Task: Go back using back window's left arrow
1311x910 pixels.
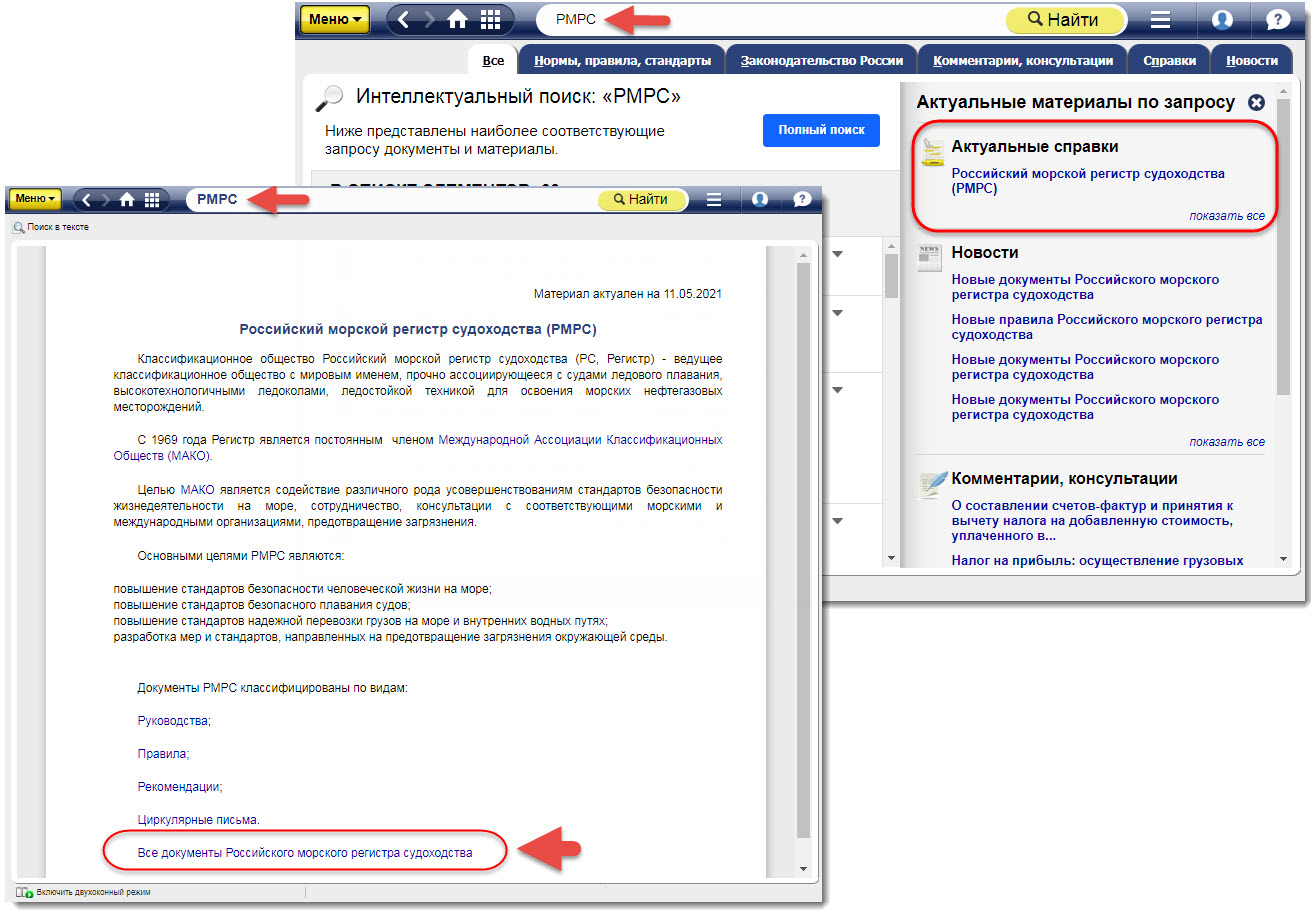Action: [x=403, y=19]
